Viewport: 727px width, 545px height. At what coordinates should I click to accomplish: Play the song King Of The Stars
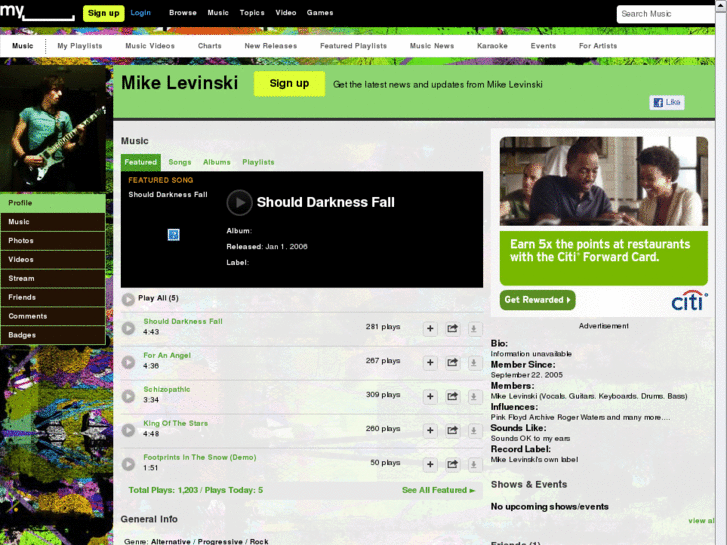point(128,430)
